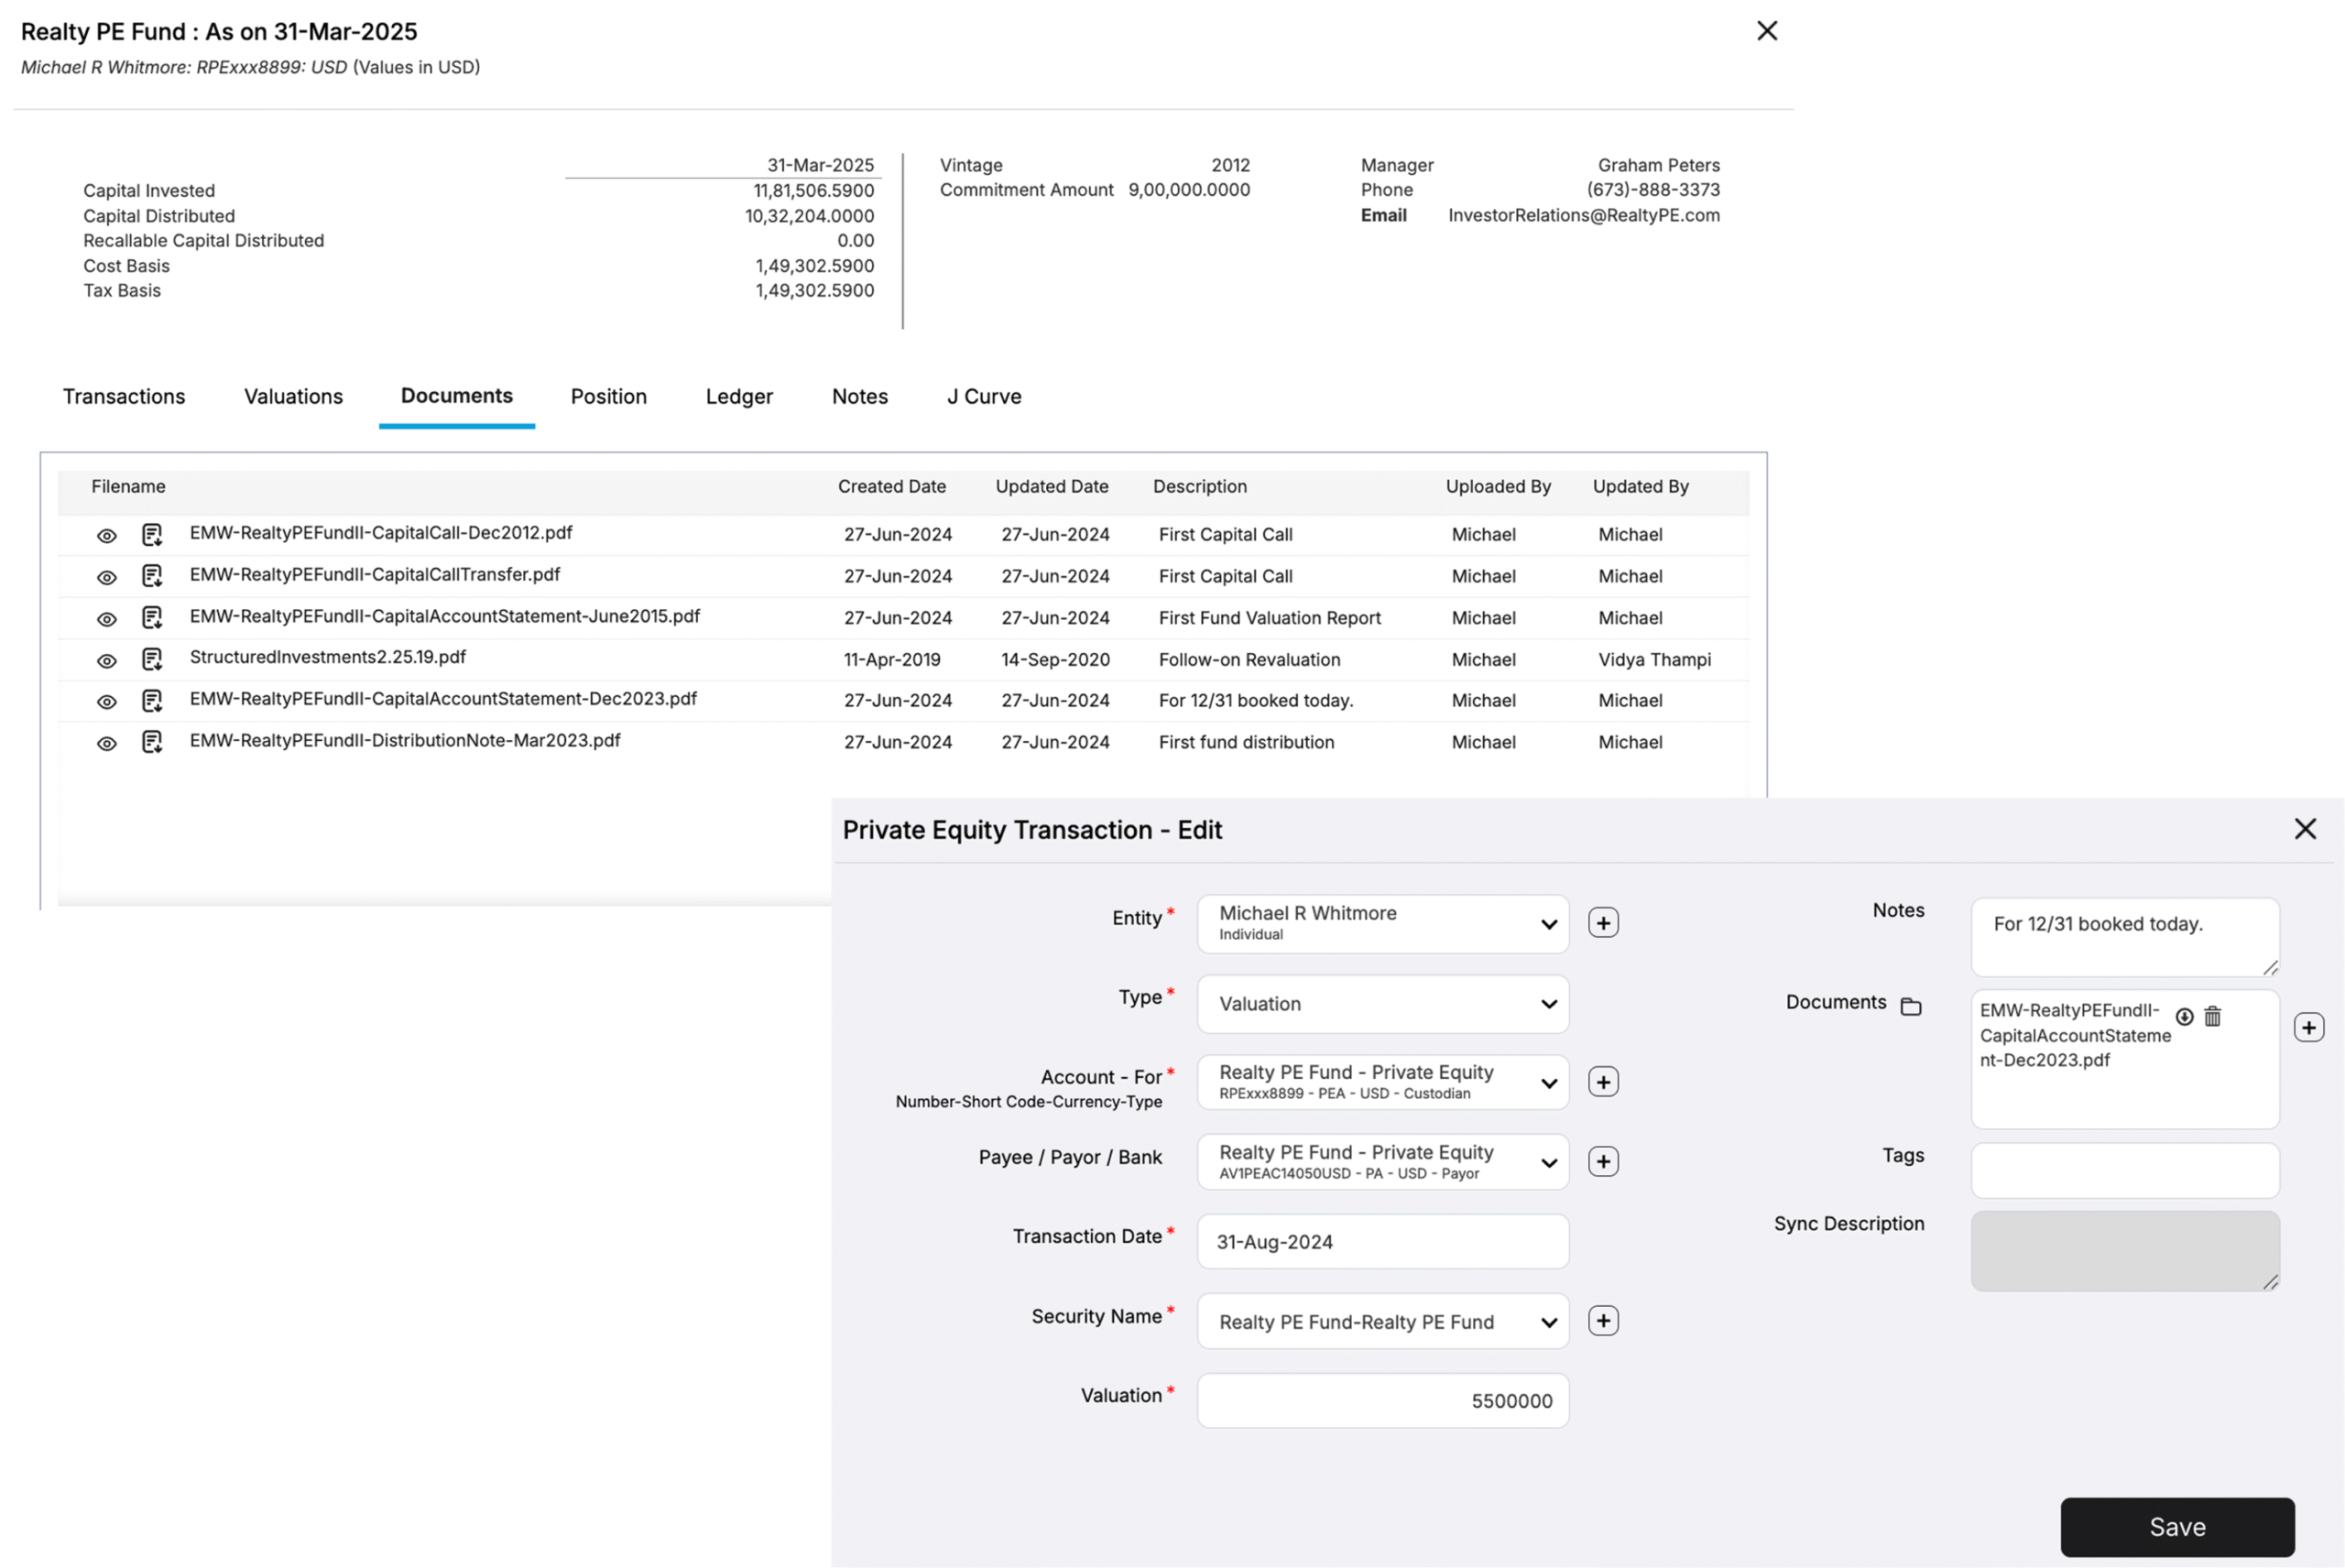Download the StructuredInvestments2.25.19.pdf document
Screen dimensions: 2345x1568
pyautogui.click(x=152, y=659)
